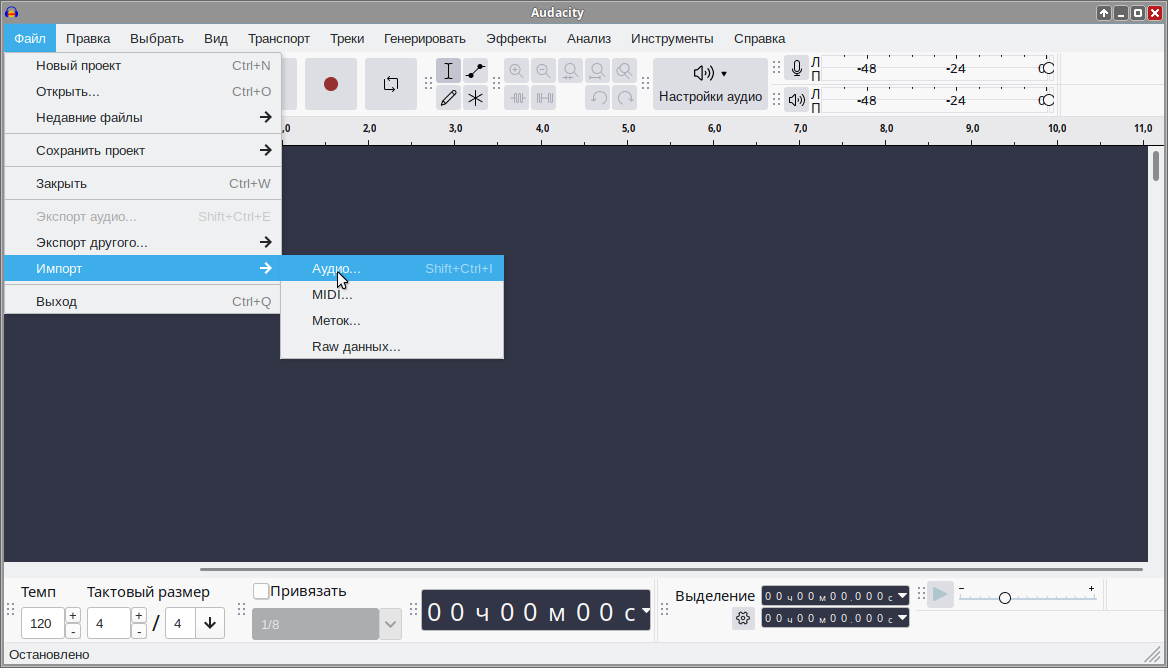This screenshot has width=1168, height=668.
Task: Open selection start time format dropdown
Action: [902, 596]
